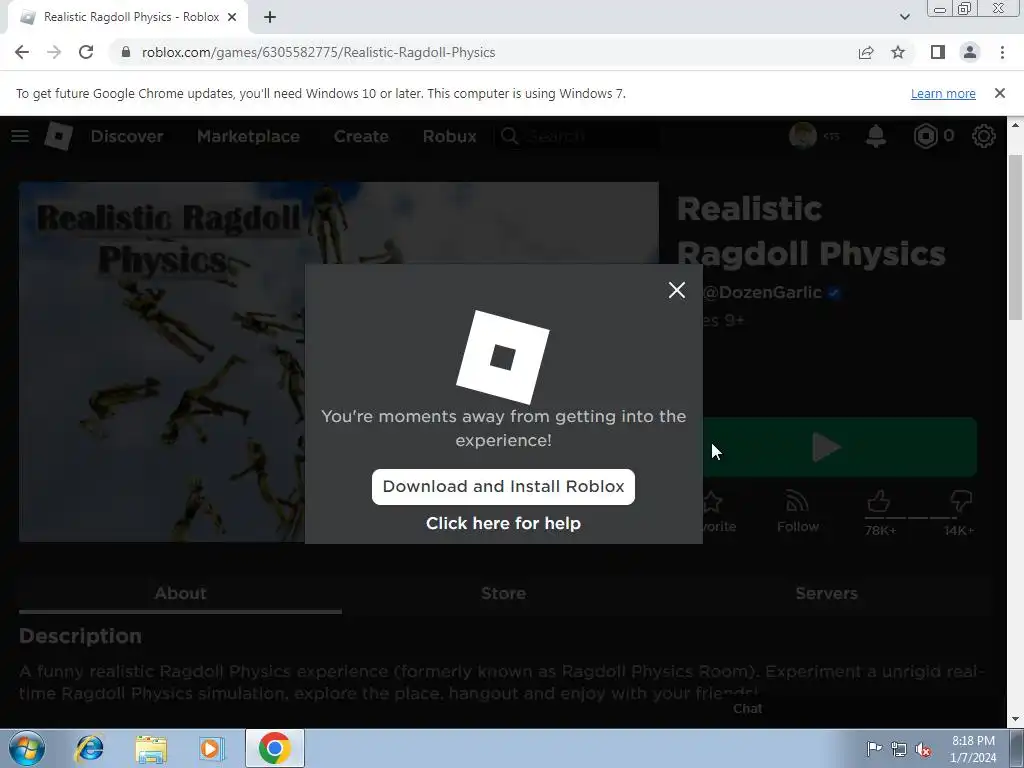Close the Realistic Ragdoll Physics tab
This screenshot has width=1024, height=768.
[x=232, y=18]
